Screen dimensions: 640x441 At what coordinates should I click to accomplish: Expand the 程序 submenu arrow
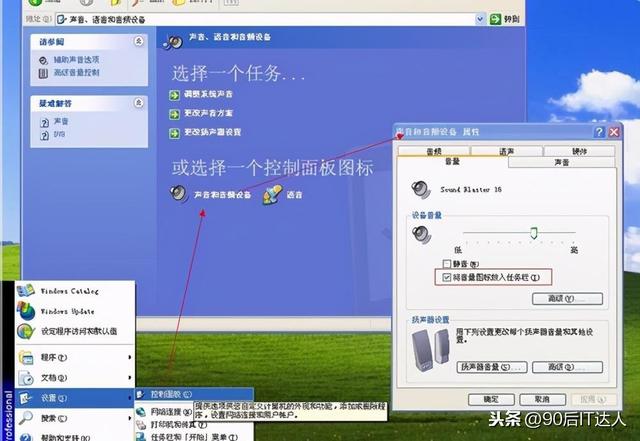130,357
